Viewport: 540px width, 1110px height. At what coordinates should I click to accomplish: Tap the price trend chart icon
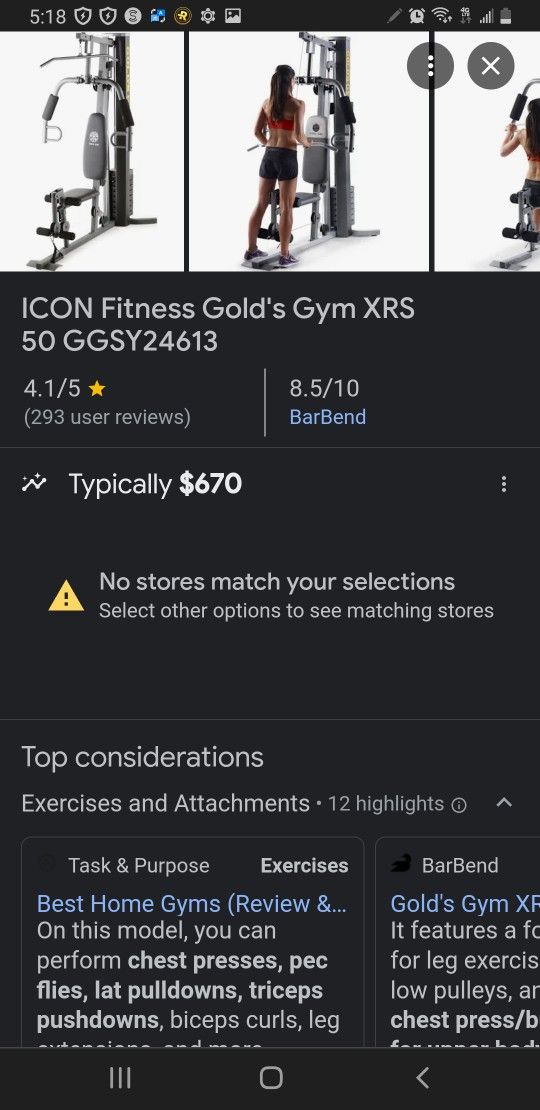33,484
